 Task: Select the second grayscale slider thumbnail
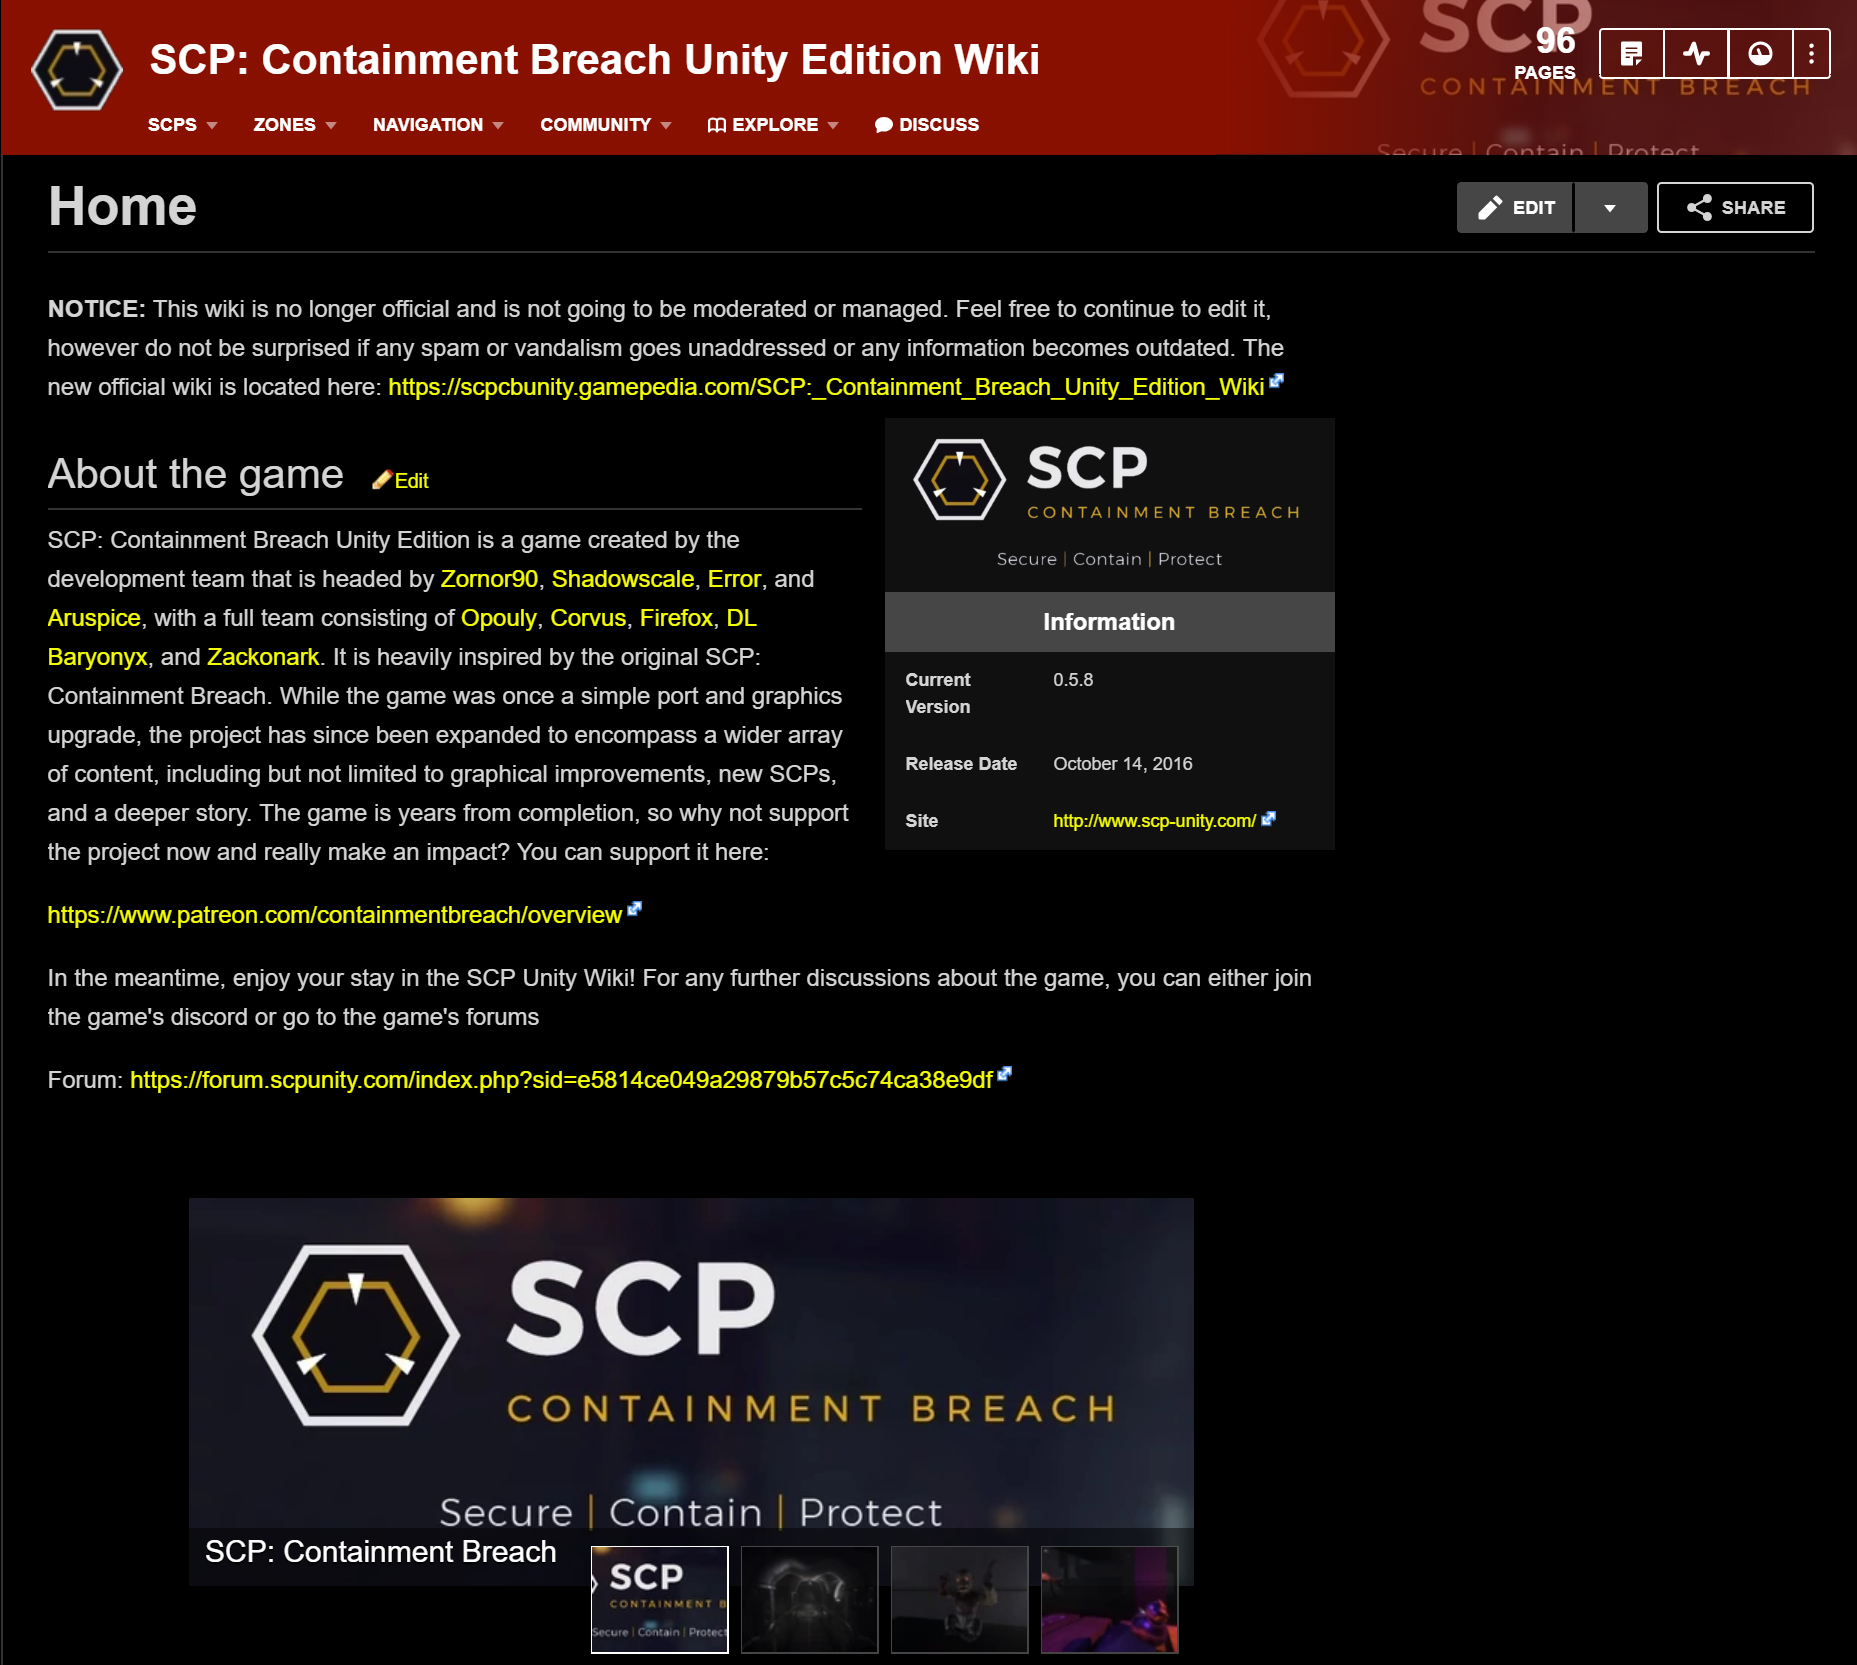(810, 1599)
